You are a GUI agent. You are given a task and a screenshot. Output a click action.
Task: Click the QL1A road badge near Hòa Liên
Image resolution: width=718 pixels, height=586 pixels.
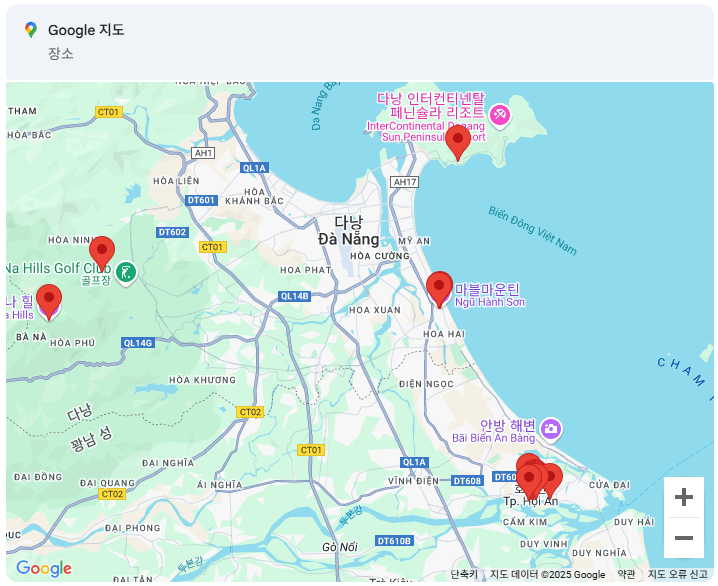254,168
